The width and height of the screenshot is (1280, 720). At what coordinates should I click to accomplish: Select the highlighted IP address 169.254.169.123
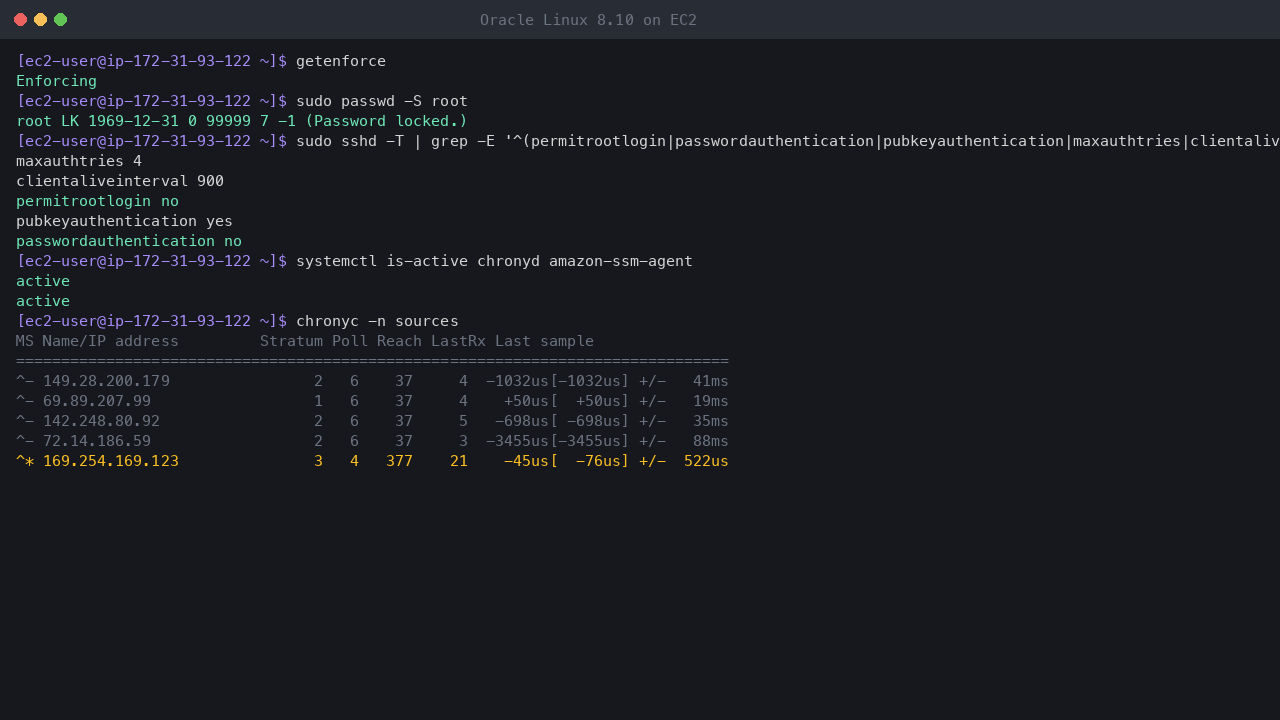tap(111, 461)
